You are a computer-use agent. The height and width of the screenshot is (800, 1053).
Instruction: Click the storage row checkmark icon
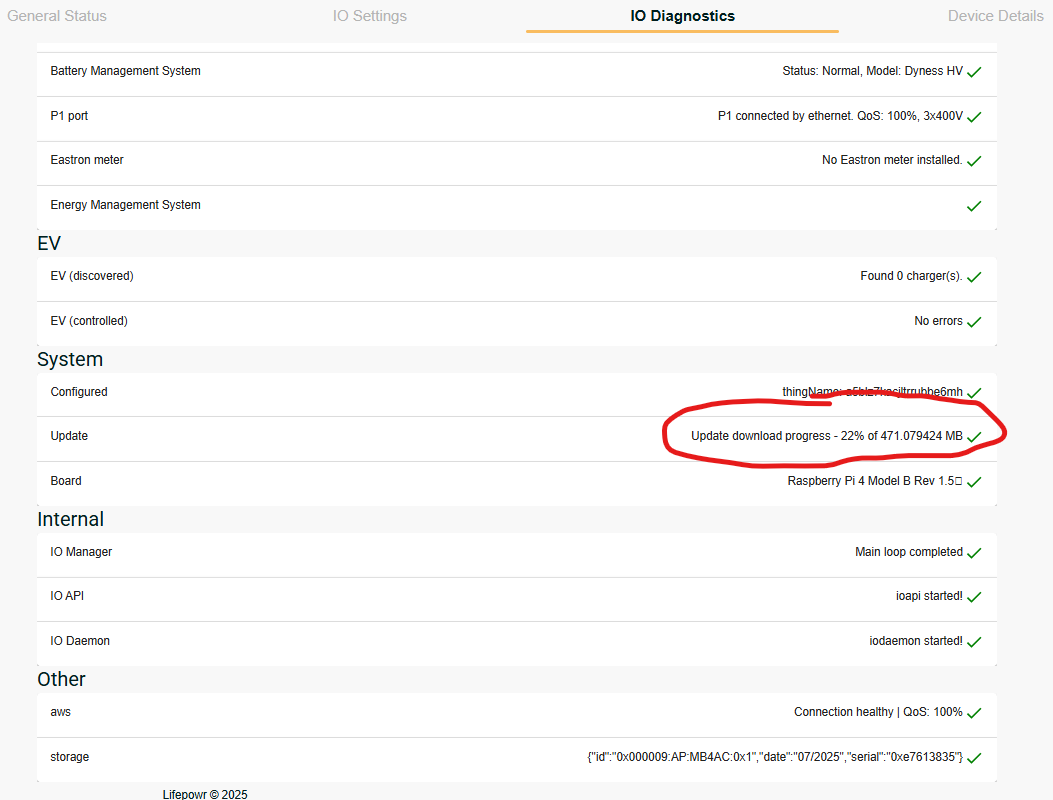tap(974, 758)
